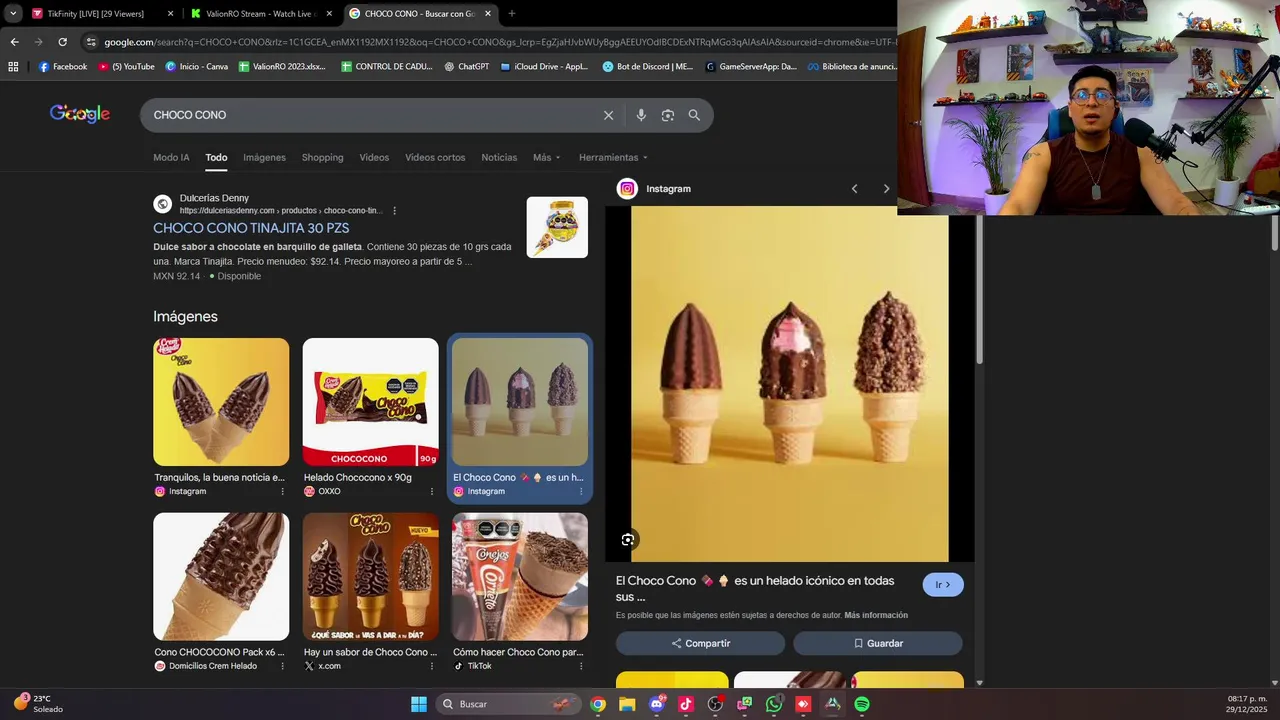Go back with the browser back arrow
1280x720 pixels.
click(14, 42)
